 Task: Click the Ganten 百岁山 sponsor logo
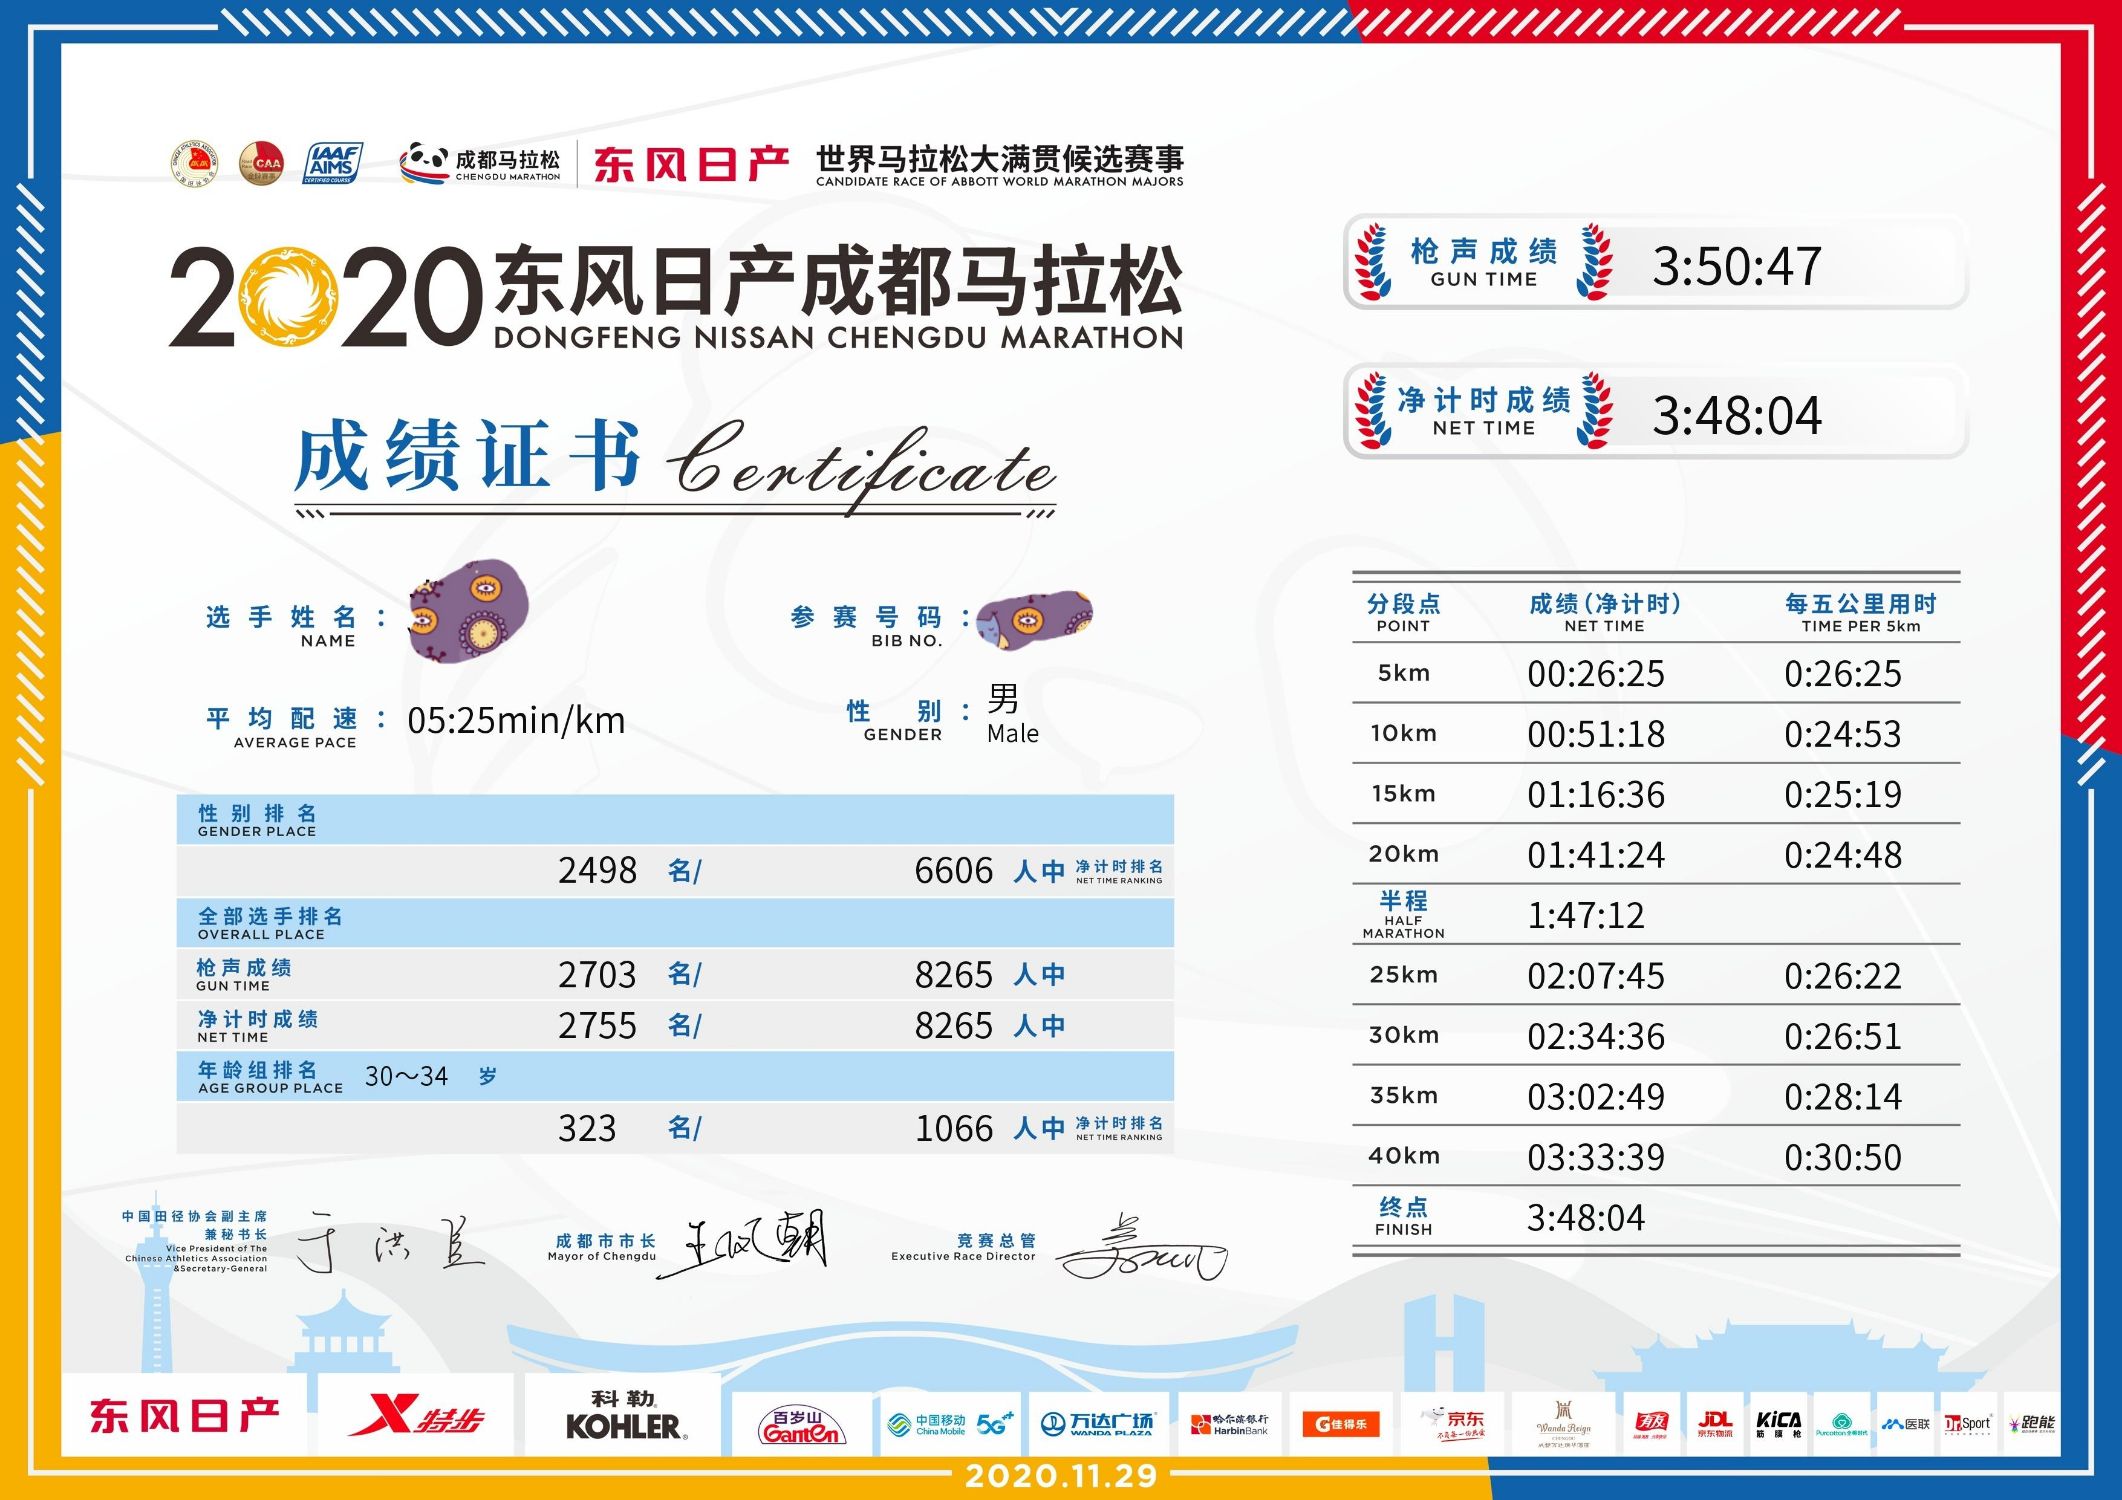(802, 1426)
